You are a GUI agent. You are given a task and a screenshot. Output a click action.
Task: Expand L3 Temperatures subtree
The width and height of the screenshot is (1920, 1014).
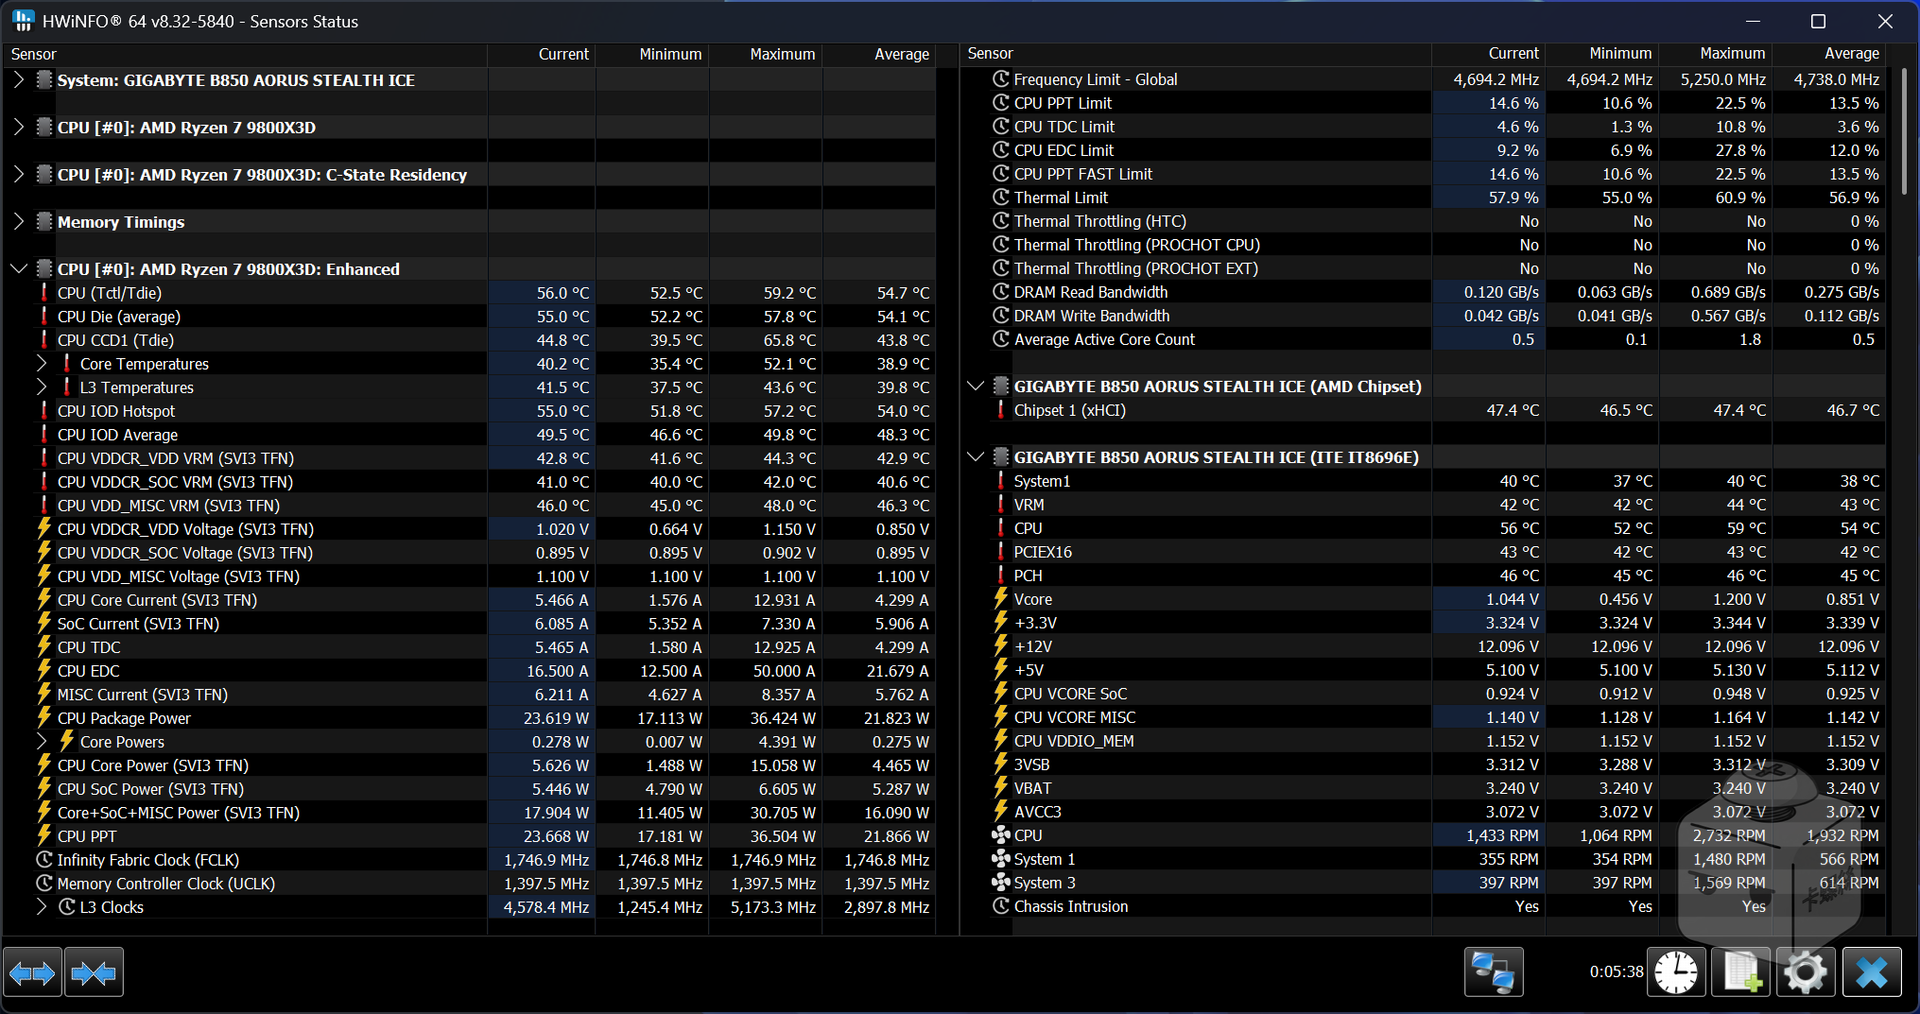(41, 387)
